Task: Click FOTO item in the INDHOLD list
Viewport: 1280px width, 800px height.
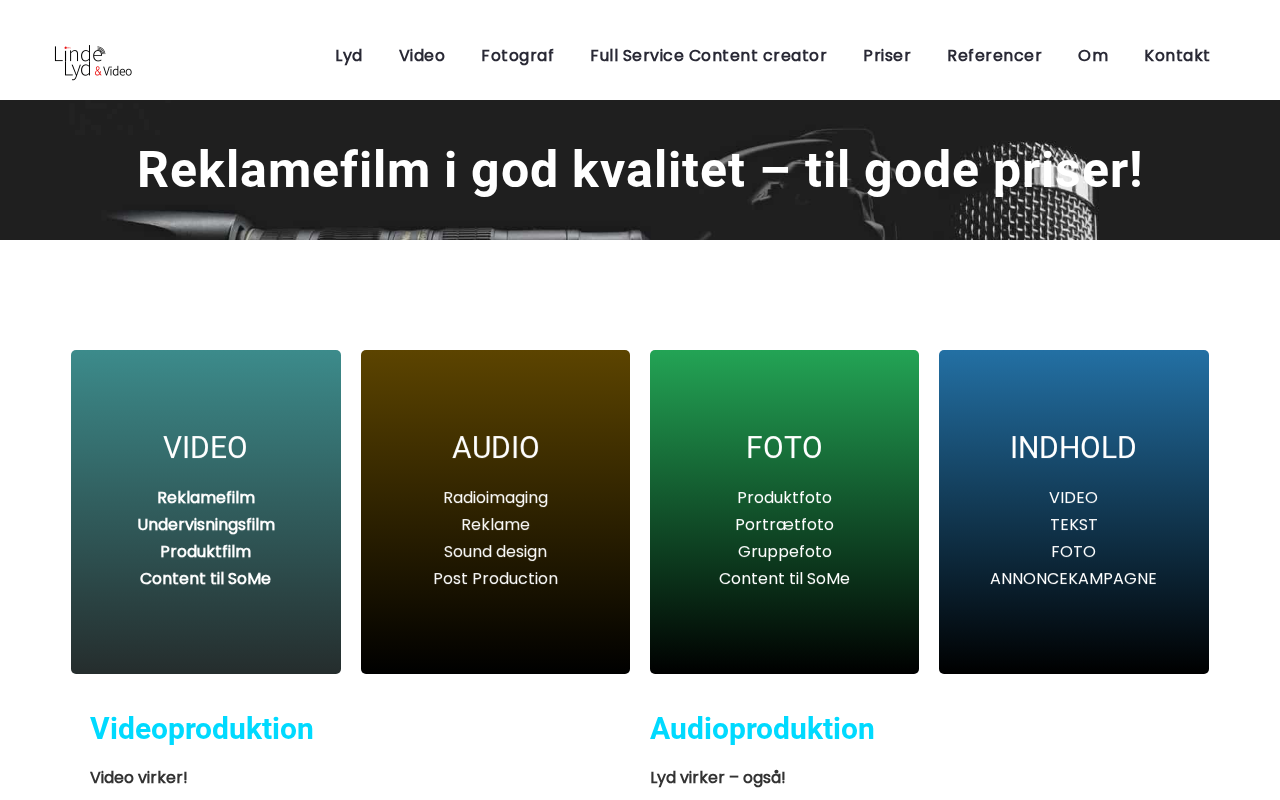Action: pyautogui.click(x=1074, y=552)
